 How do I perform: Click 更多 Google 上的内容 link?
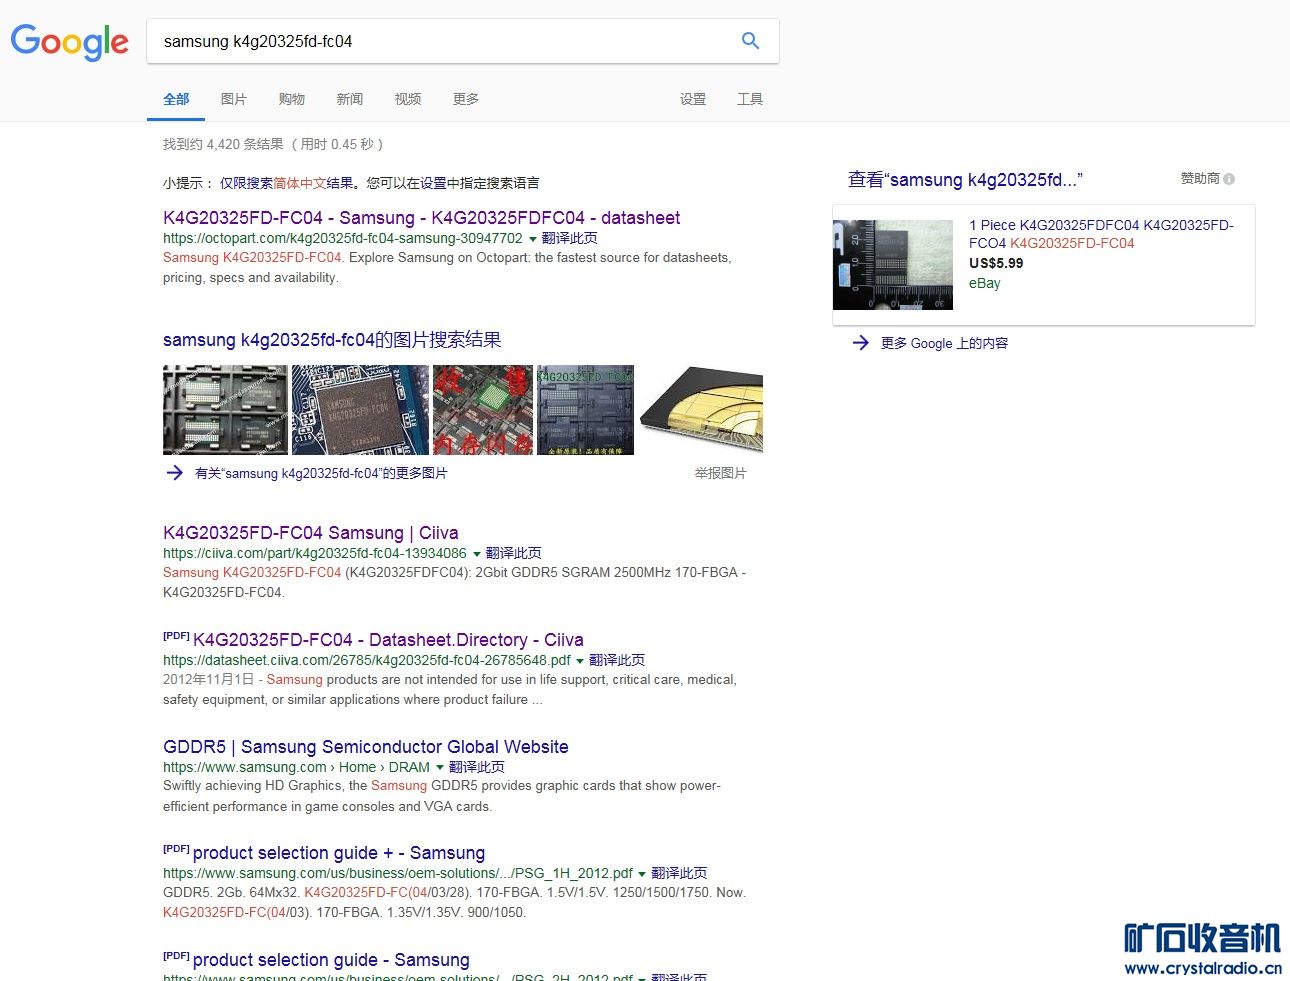944,343
